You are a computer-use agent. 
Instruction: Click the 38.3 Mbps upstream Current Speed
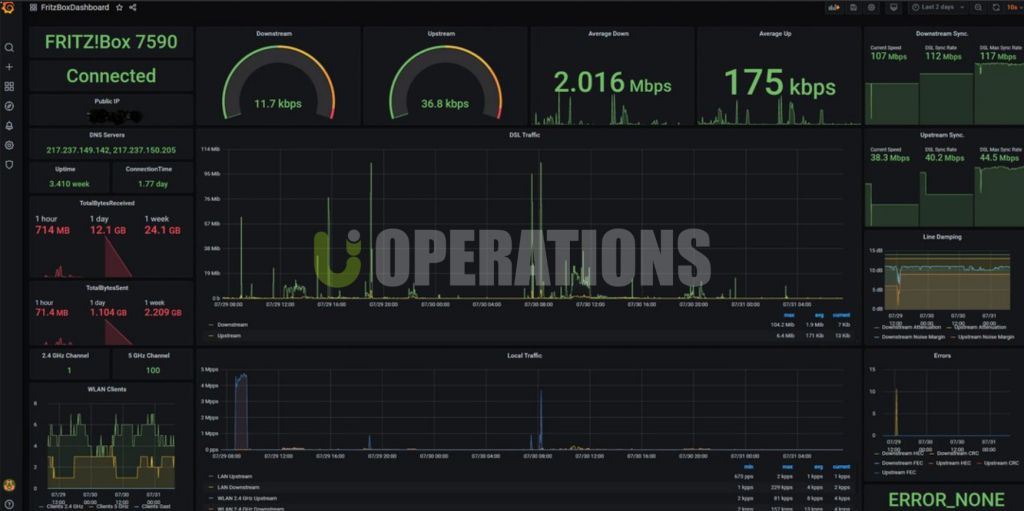click(889, 157)
